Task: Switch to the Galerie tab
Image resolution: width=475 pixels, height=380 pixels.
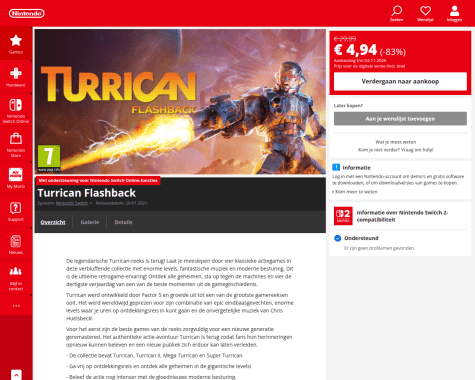Action: [x=90, y=222]
